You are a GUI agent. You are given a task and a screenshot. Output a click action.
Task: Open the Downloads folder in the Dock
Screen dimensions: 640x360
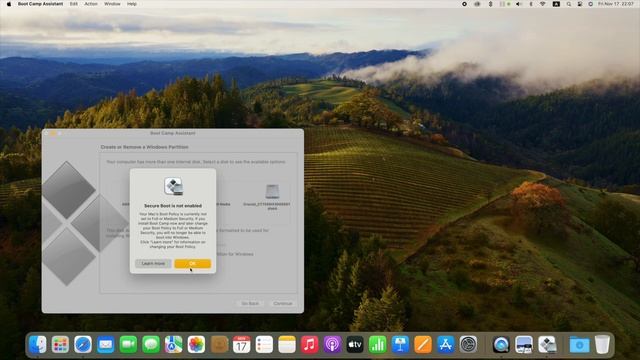tap(579, 345)
